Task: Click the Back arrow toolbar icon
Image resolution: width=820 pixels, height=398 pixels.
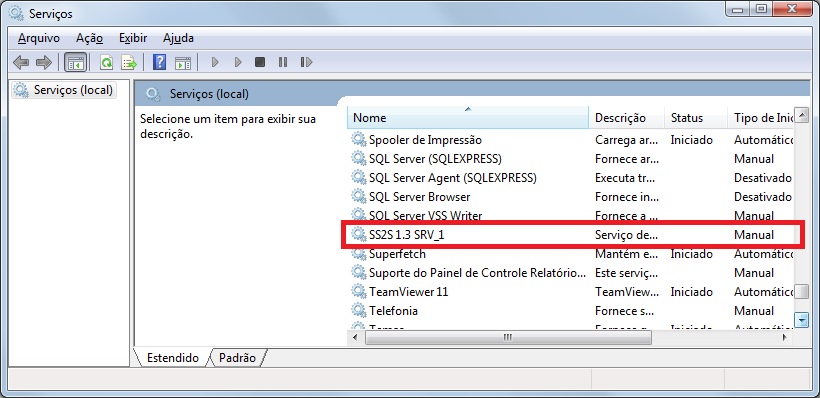Action: [x=21, y=63]
